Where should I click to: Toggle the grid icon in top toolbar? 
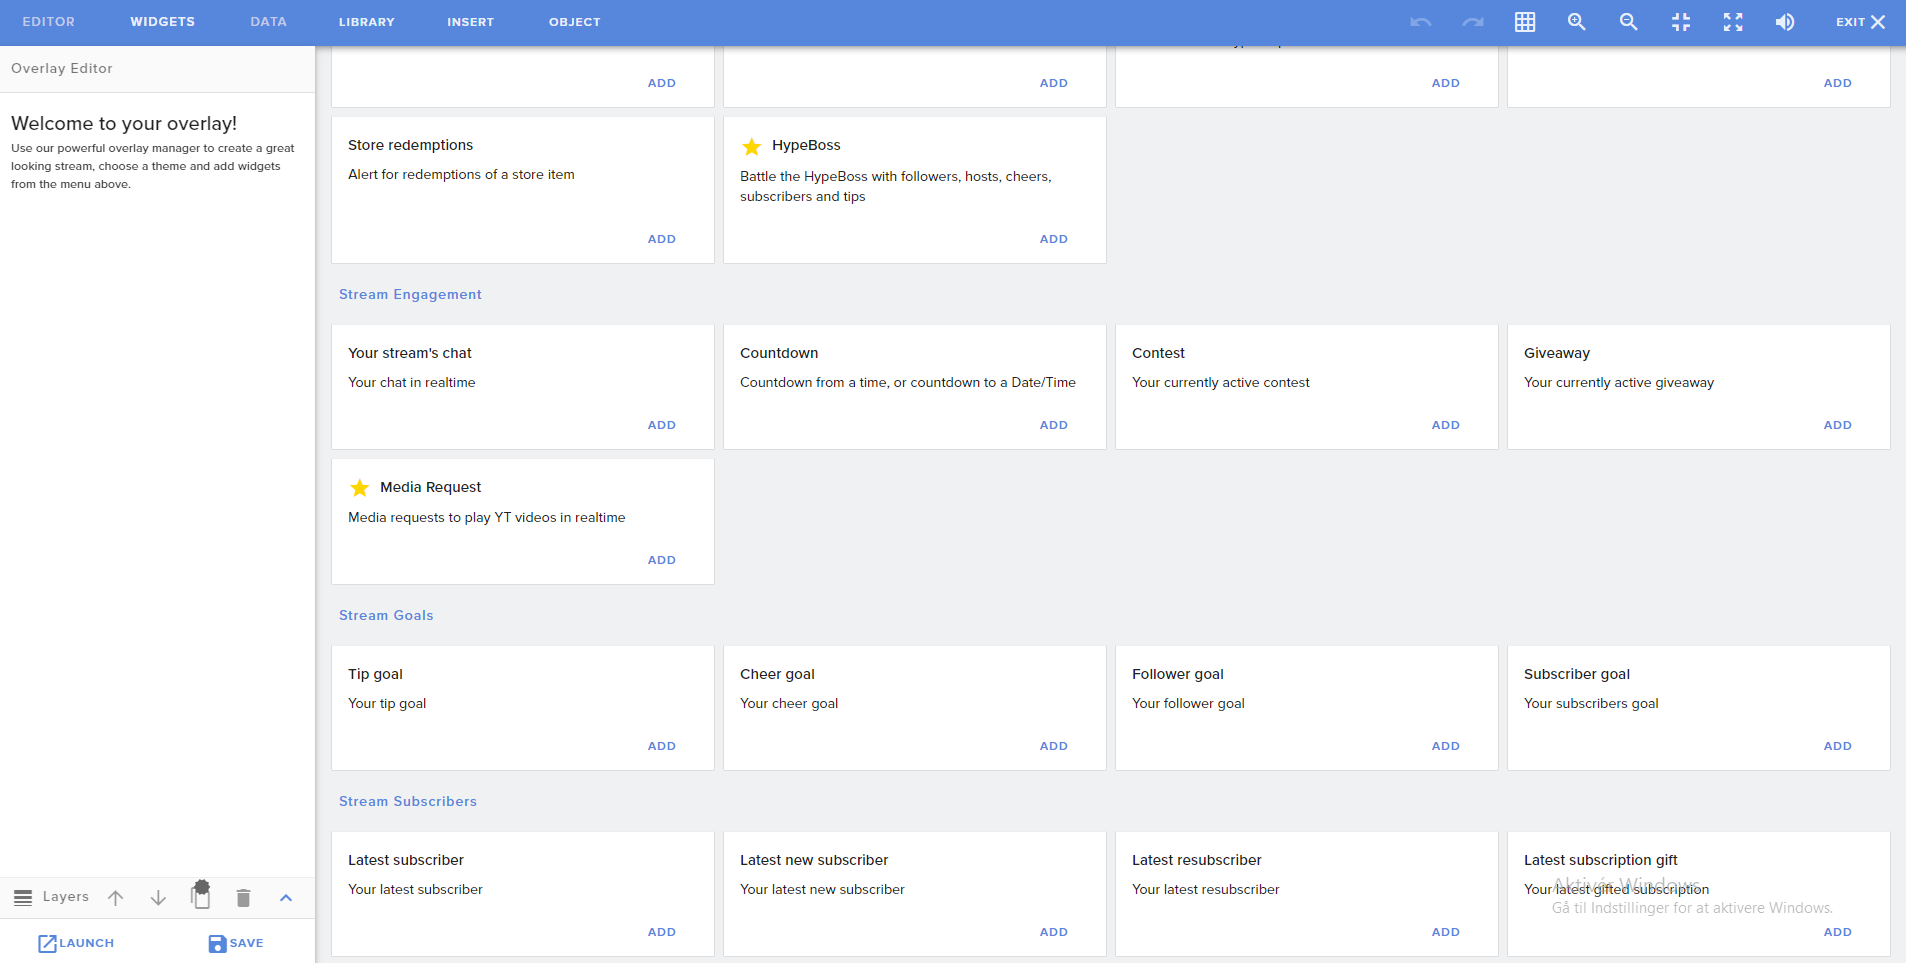tap(1524, 22)
